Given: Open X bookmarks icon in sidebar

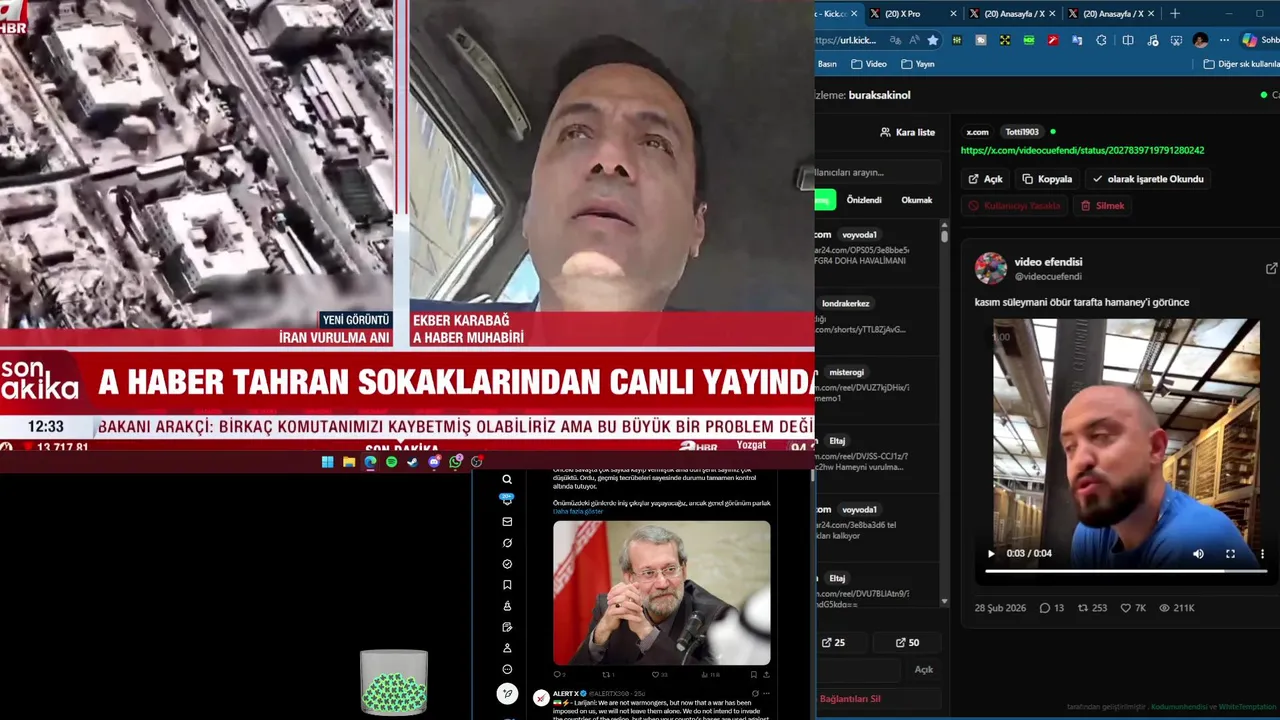Looking at the screenshot, I should click(507, 585).
